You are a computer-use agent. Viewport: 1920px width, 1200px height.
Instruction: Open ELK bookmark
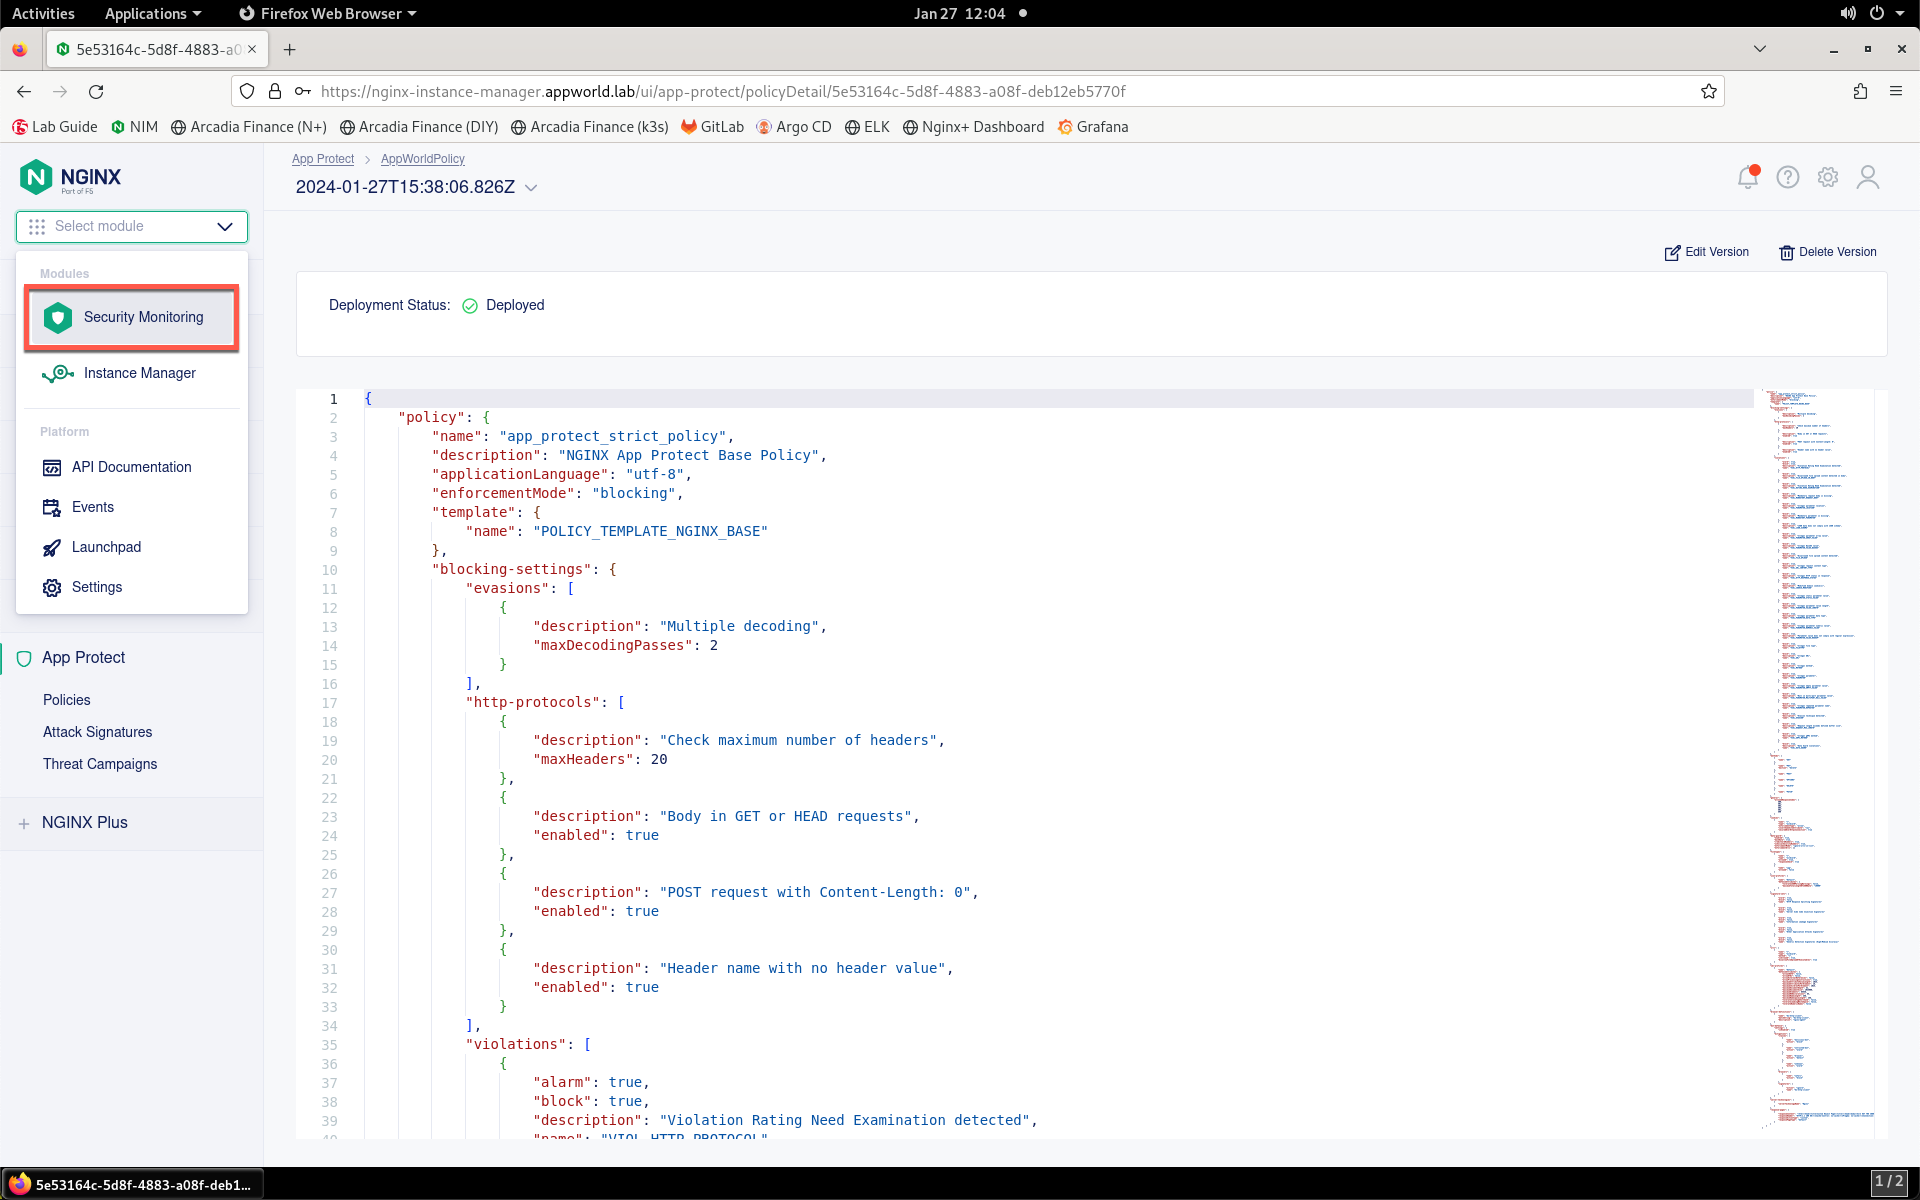click(x=867, y=127)
